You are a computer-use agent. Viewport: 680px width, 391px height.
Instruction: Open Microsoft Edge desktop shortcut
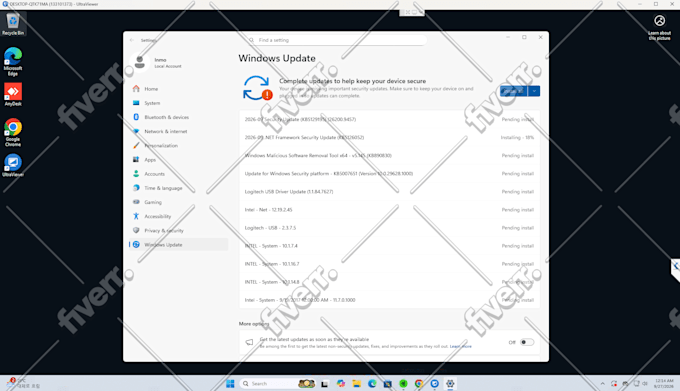13,62
